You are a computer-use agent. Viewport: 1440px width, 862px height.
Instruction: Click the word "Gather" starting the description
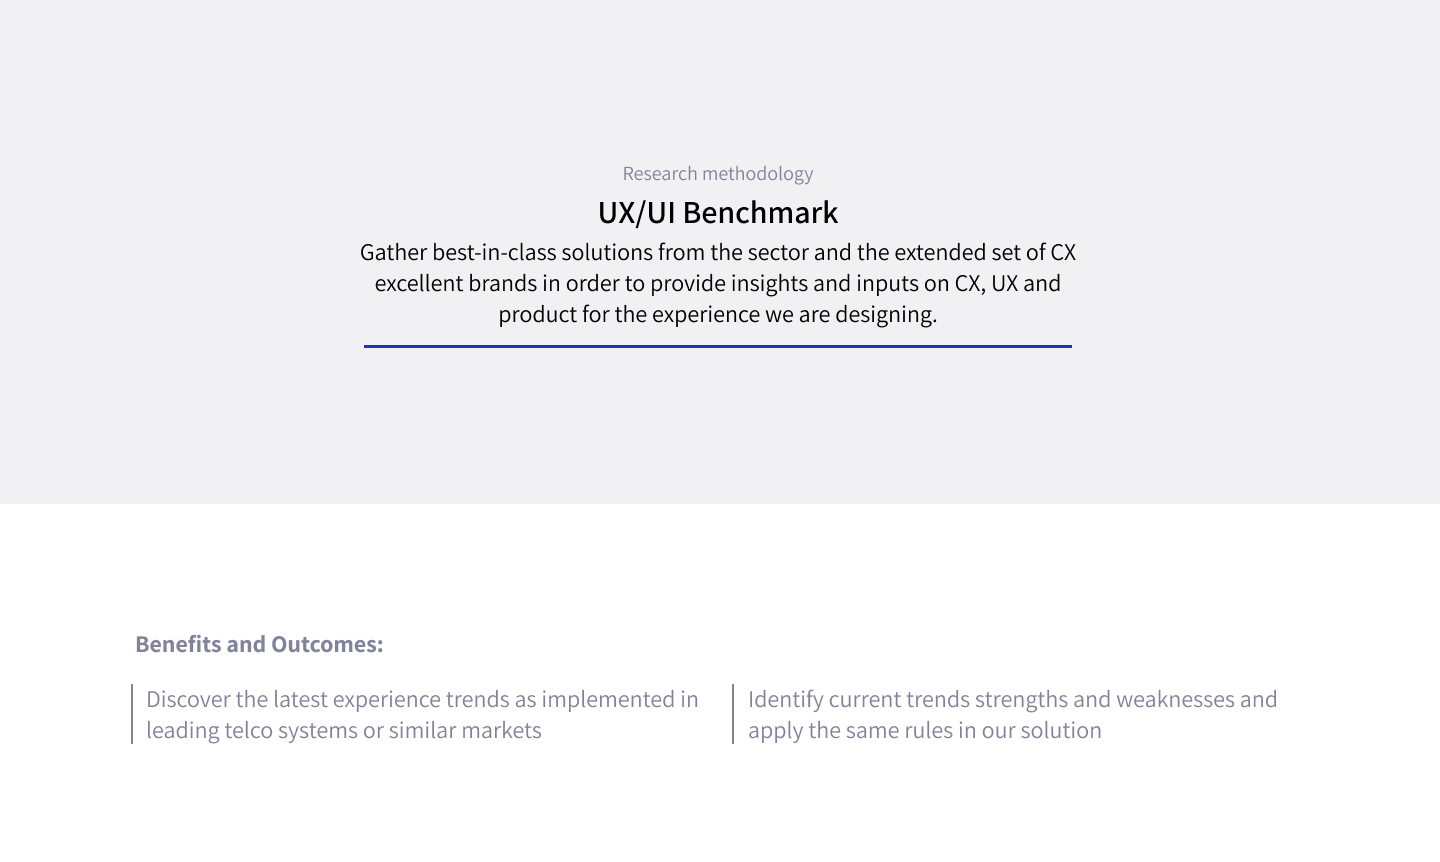pyautogui.click(x=393, y=252)
